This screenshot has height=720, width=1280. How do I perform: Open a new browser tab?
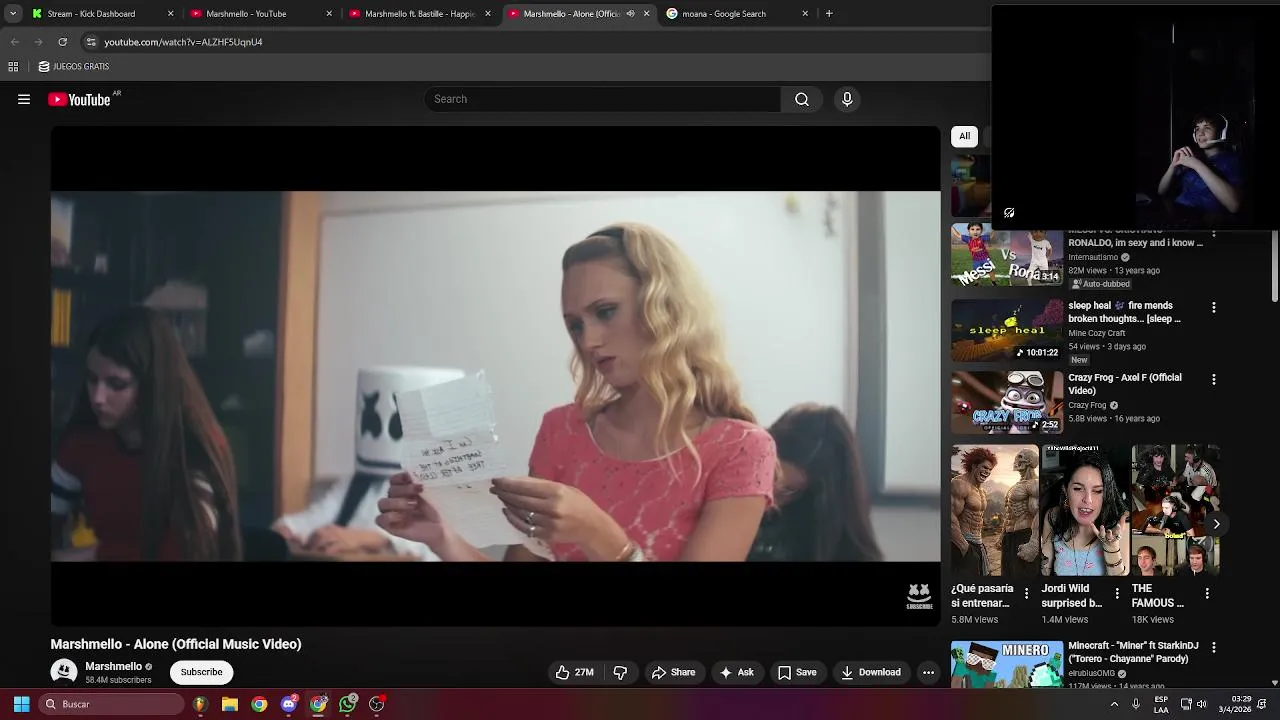[829, 14]
